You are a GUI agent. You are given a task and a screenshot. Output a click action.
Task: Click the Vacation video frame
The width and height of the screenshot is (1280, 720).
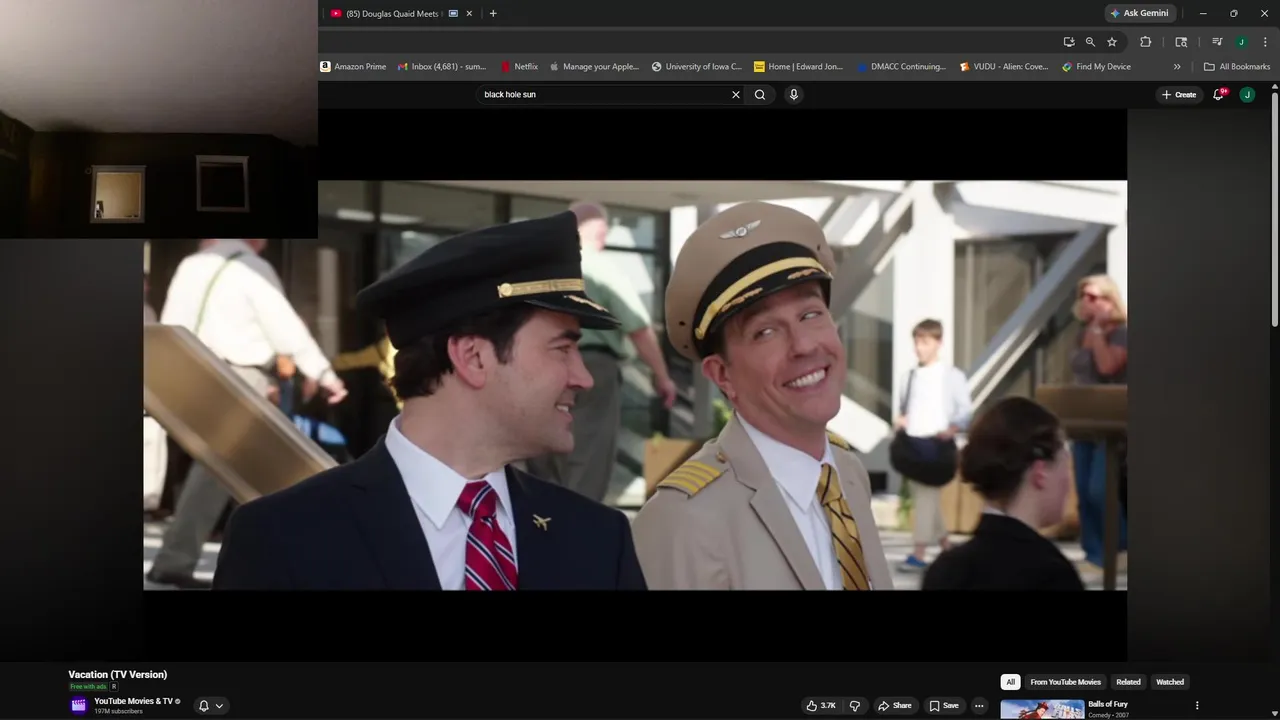pyautogui.click(x=635, y=385)
